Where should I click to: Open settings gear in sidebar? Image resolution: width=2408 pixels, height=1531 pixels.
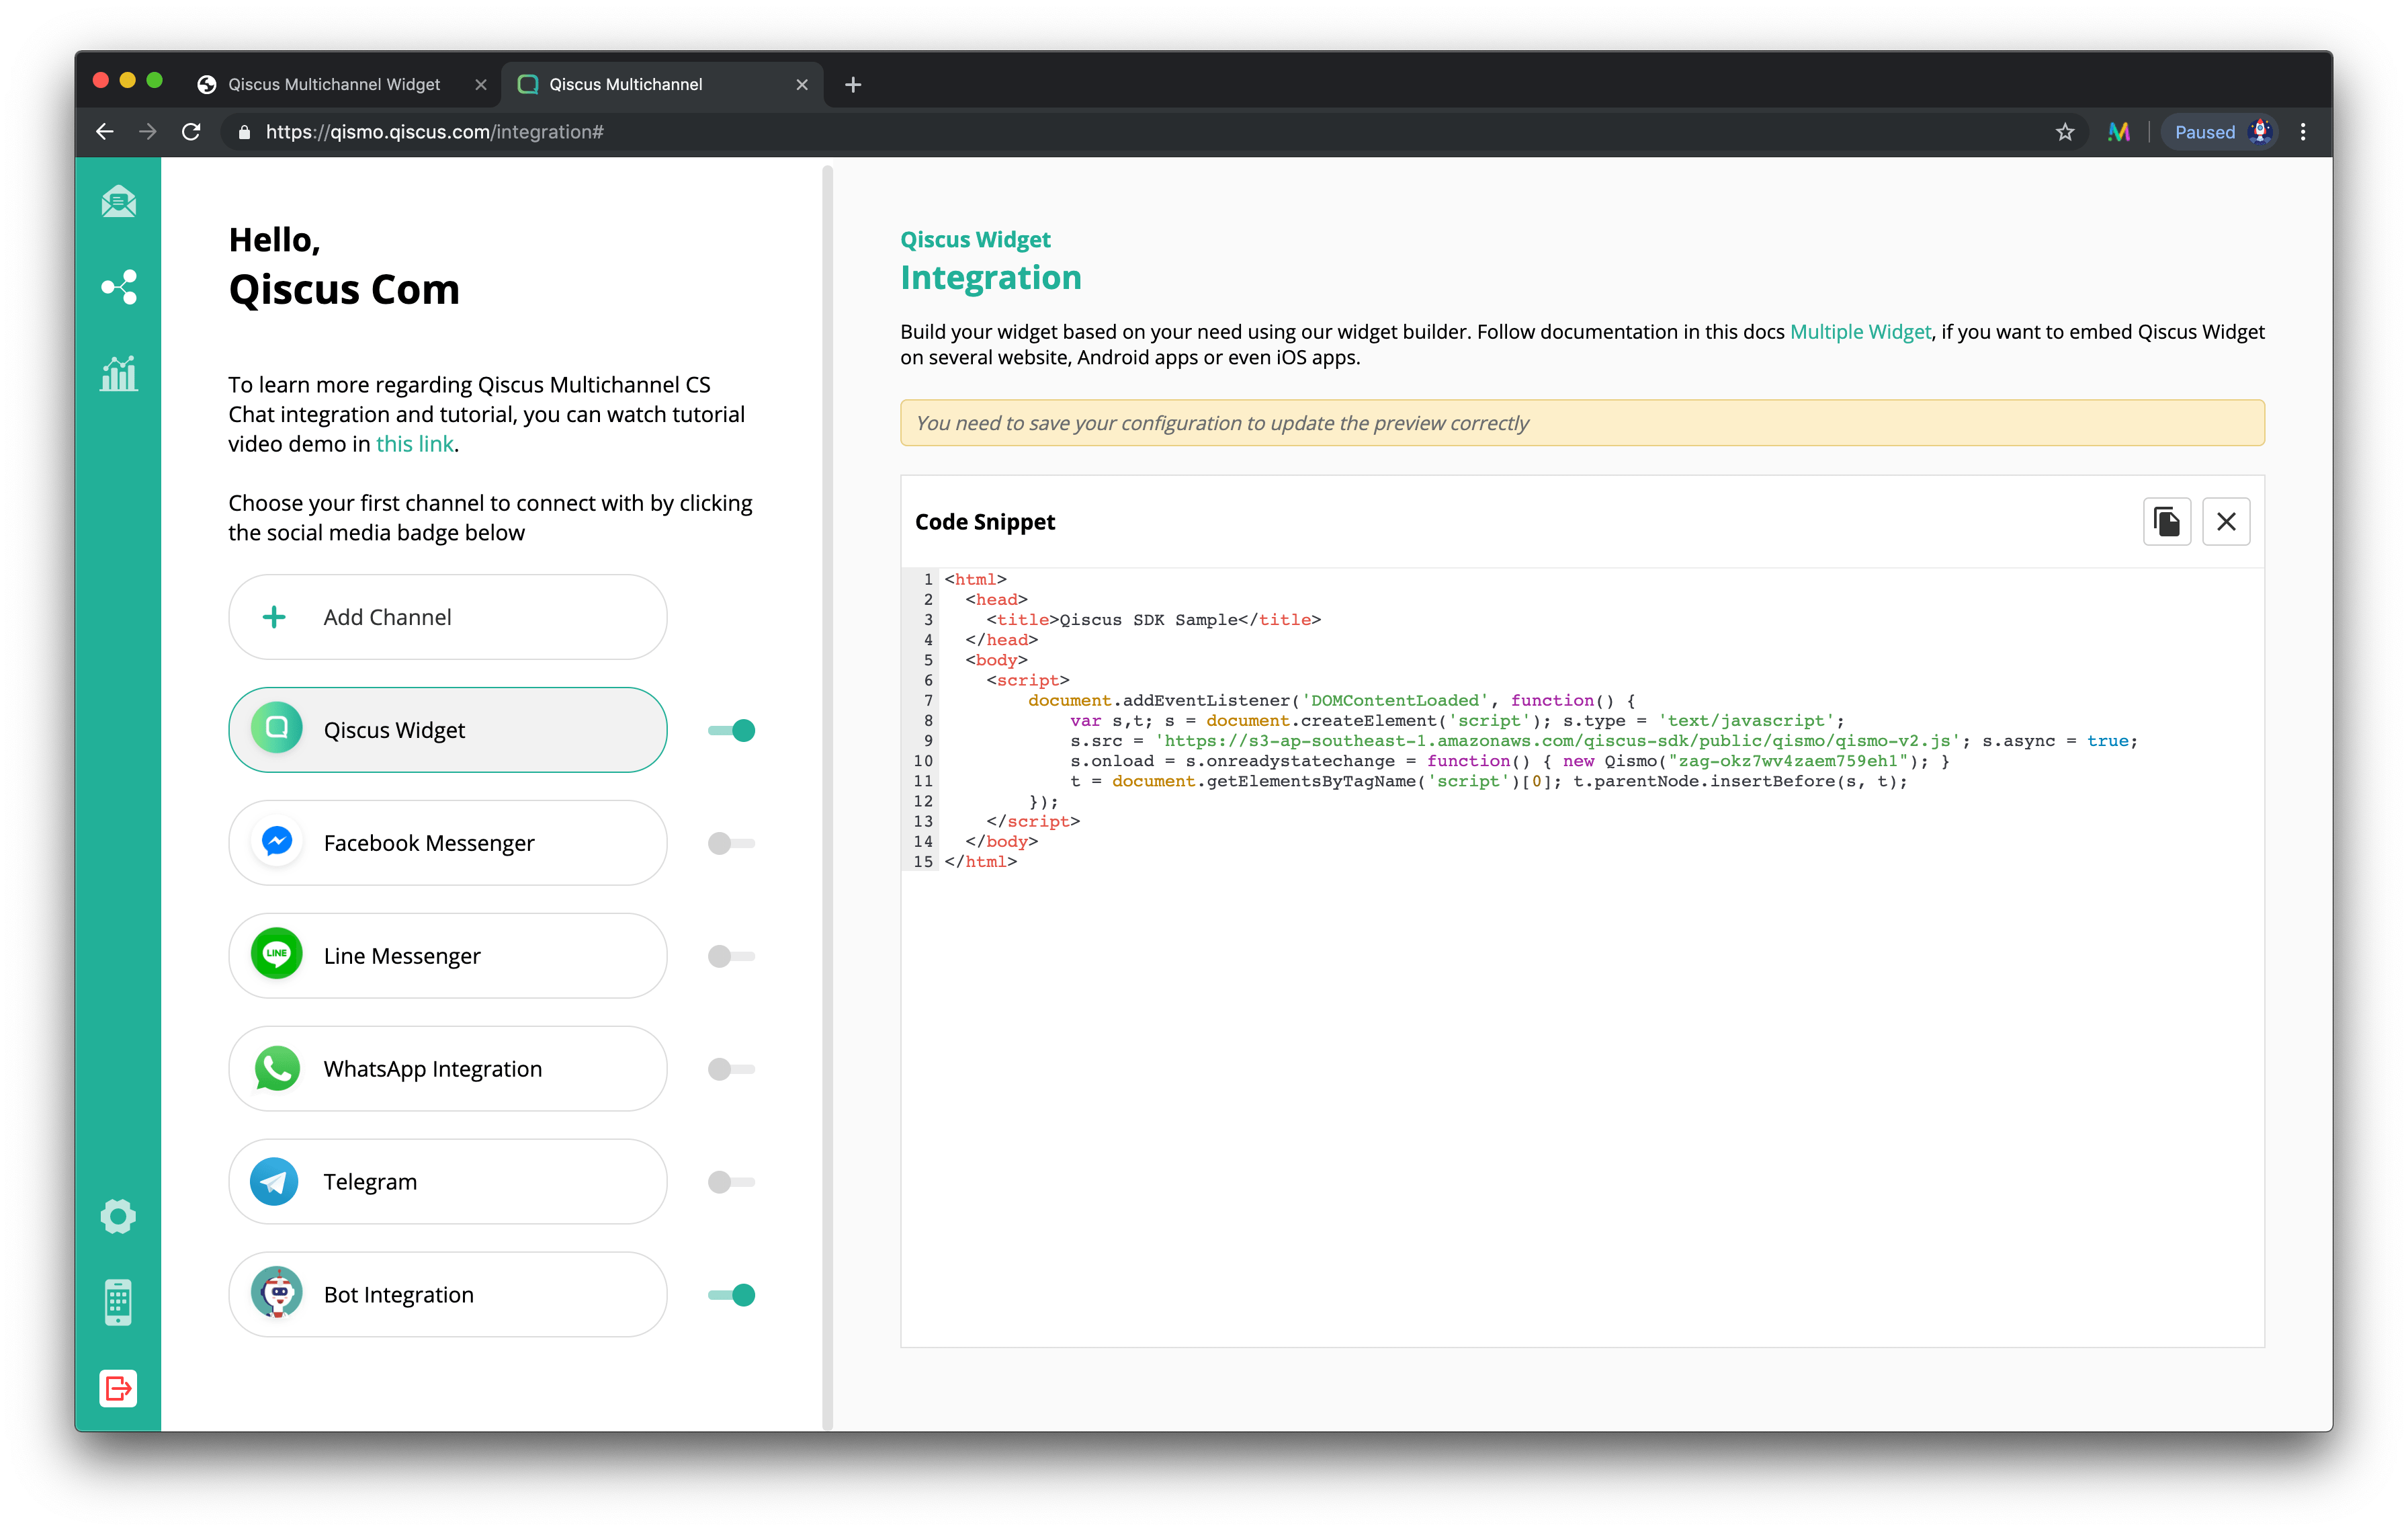(118, 1216)
